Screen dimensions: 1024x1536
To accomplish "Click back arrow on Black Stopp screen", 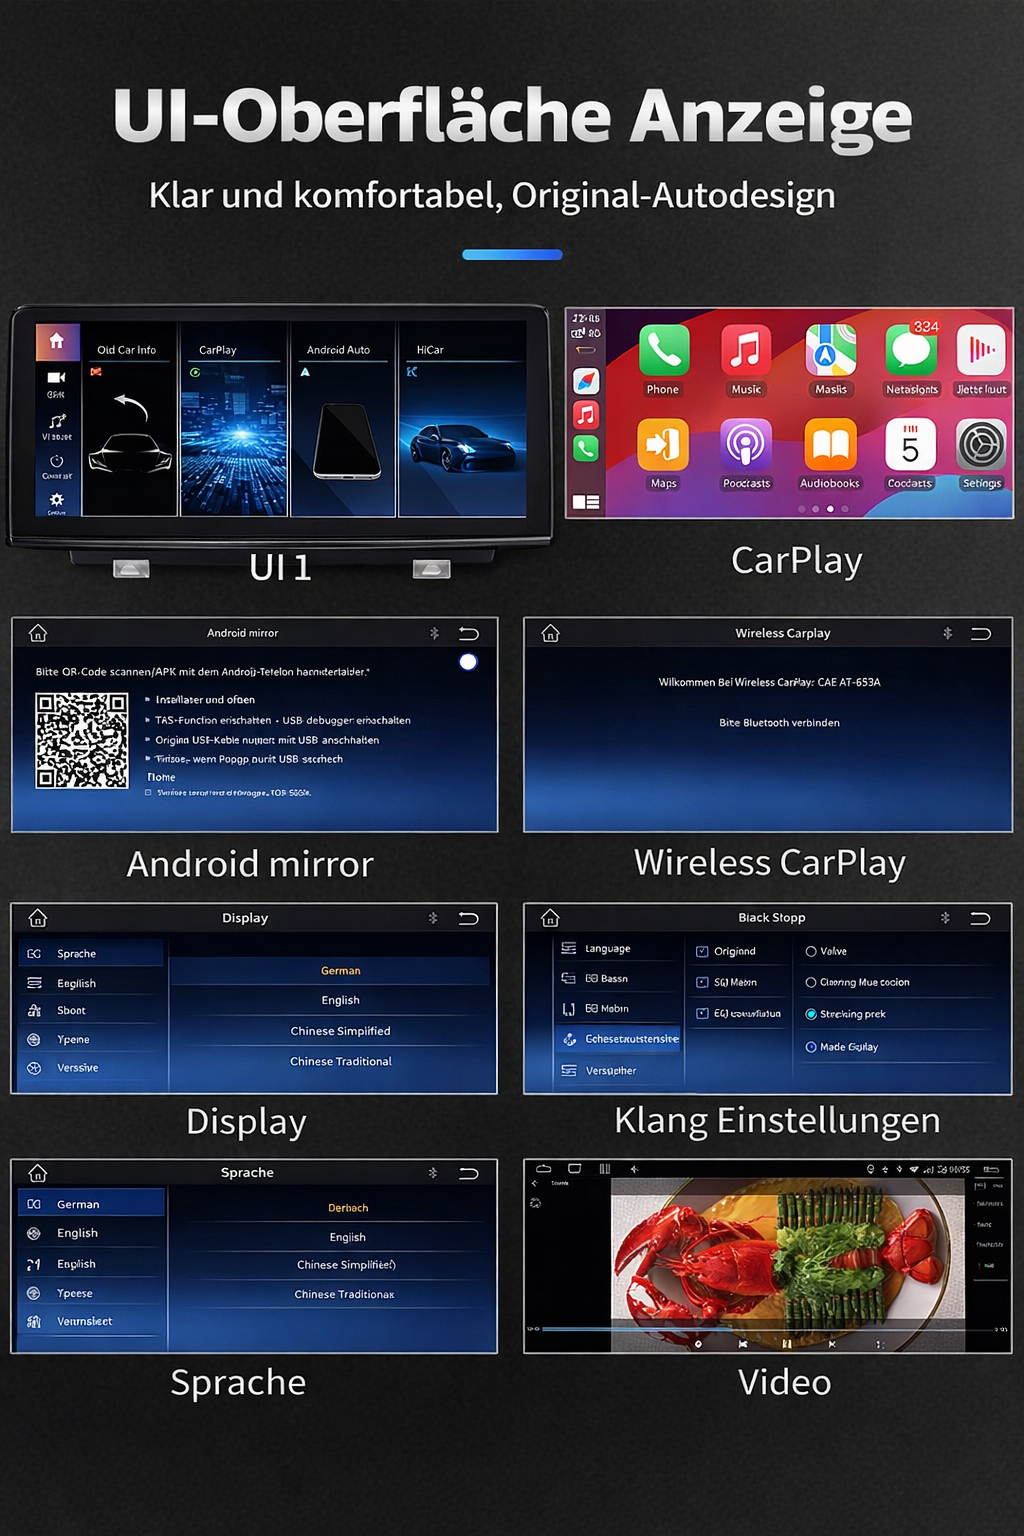I will click(981, 918).
